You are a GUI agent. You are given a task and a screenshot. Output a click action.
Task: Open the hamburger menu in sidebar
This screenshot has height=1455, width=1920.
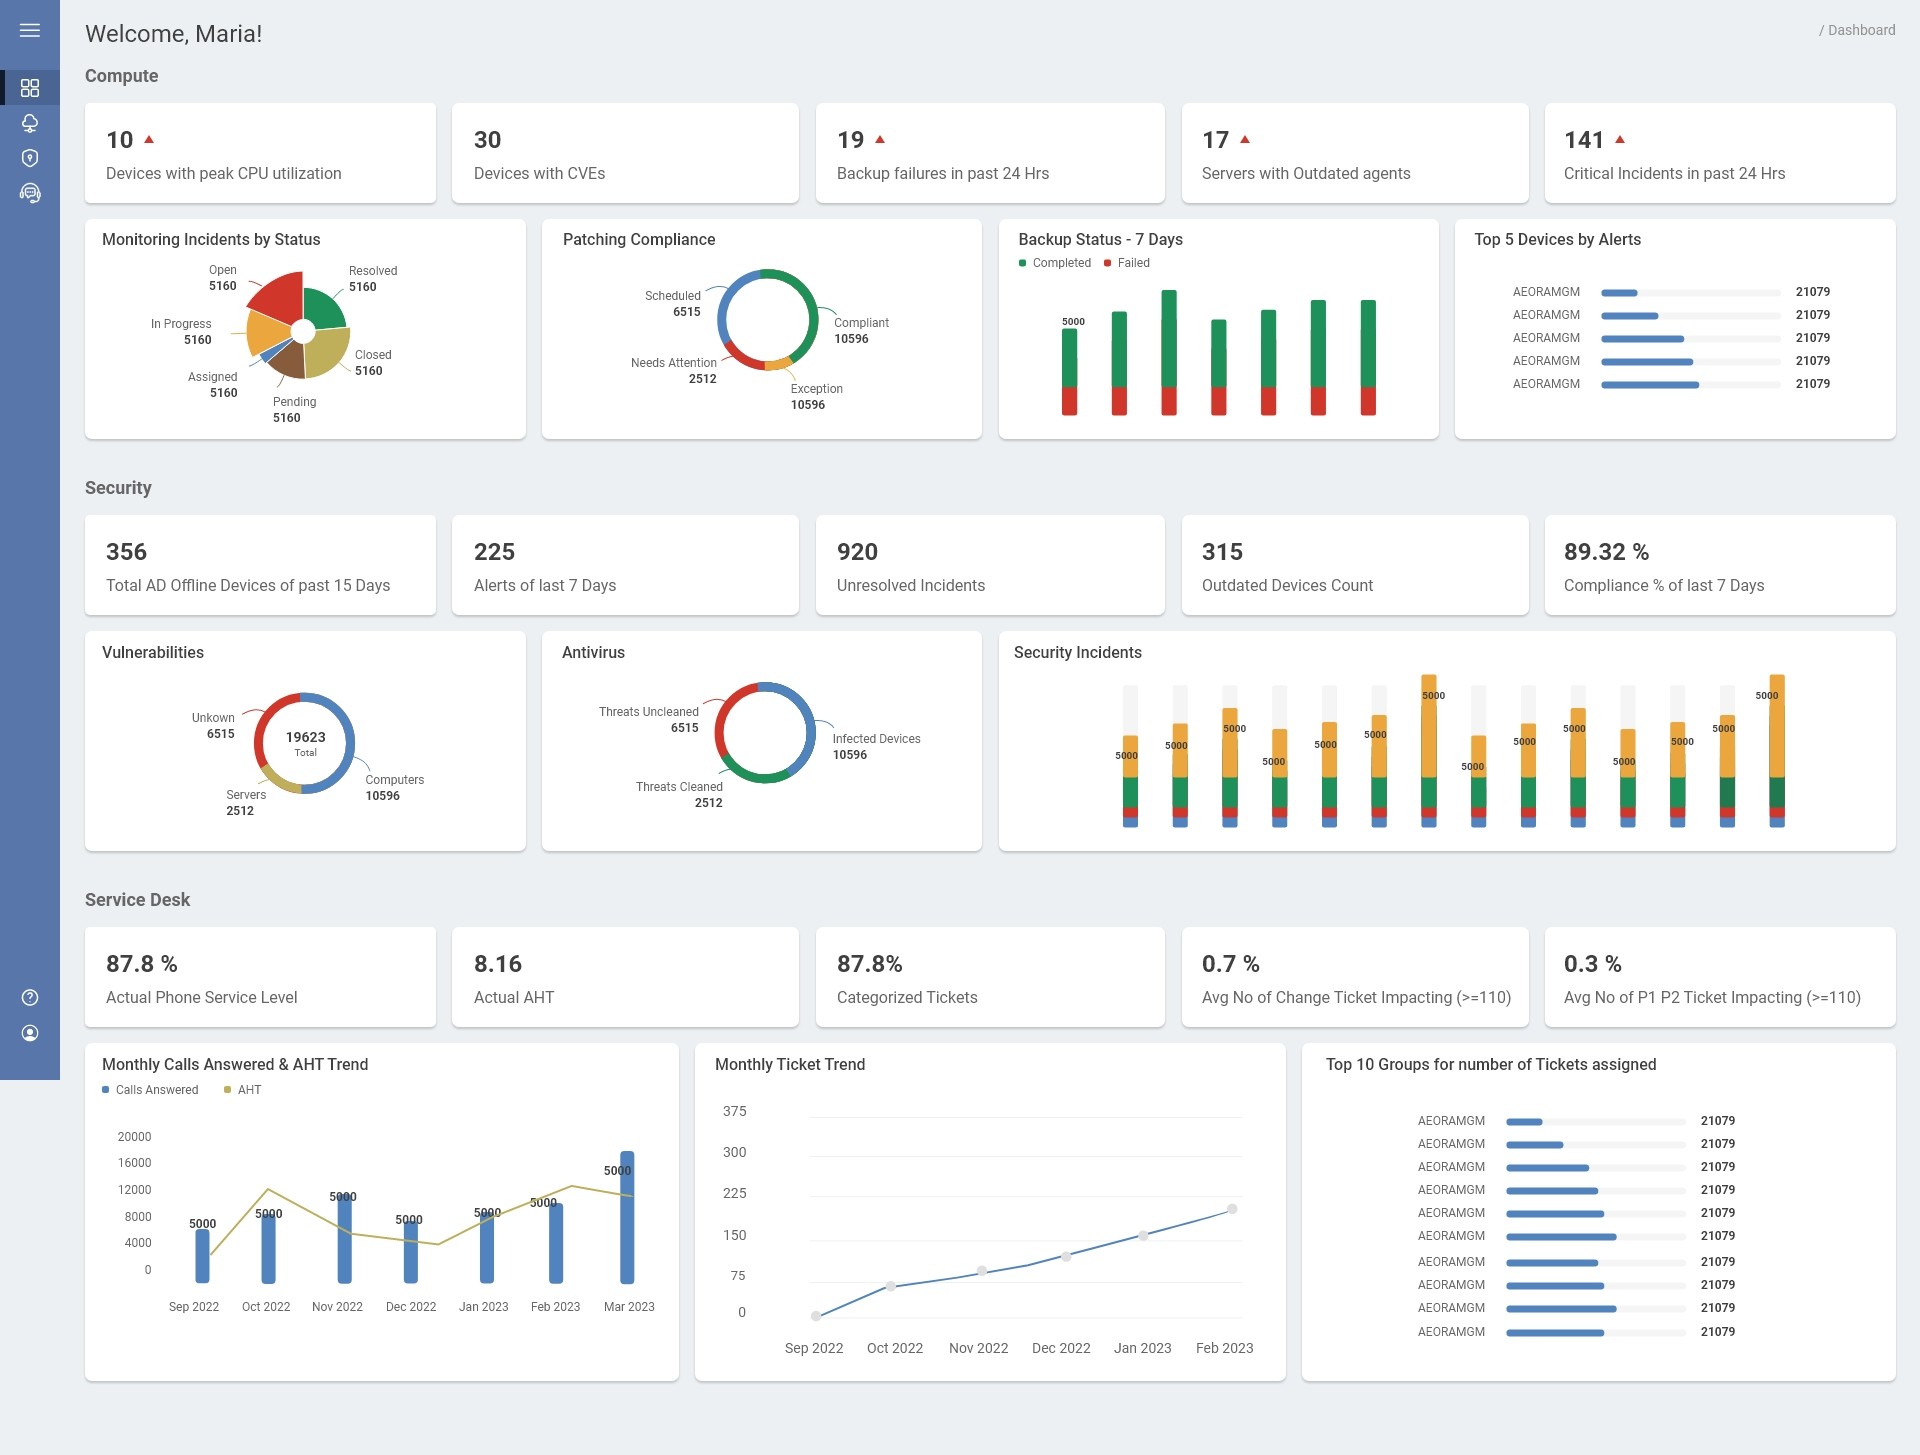pyautogui.click(x=30, y=31)
